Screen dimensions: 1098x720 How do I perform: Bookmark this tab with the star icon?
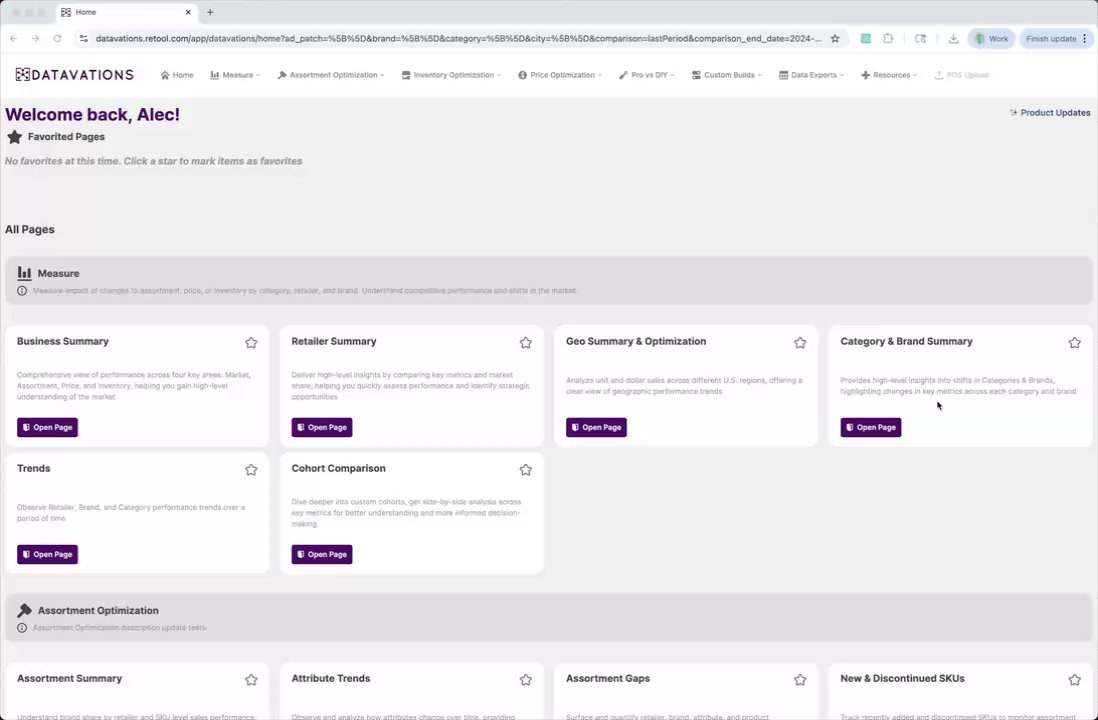[x=835, y=39]
